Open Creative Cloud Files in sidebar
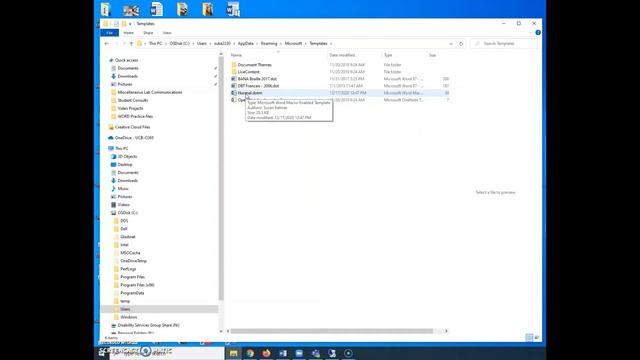Screen dimensions: 640x360 [132, 127]
